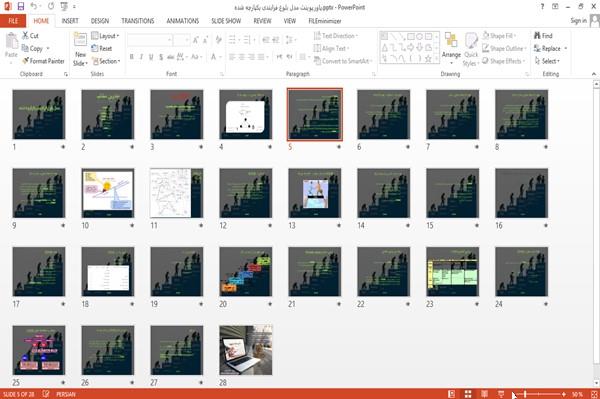Click the Reset button in Slides group

point(102,48)
